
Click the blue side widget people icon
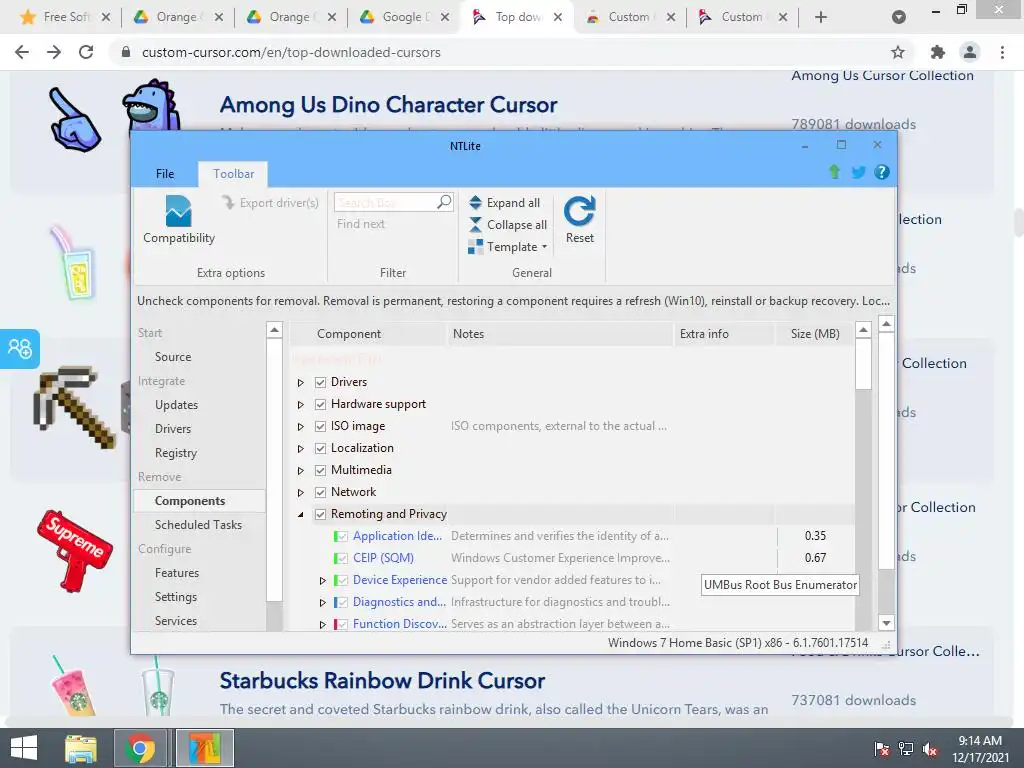(x=20, y=349)
